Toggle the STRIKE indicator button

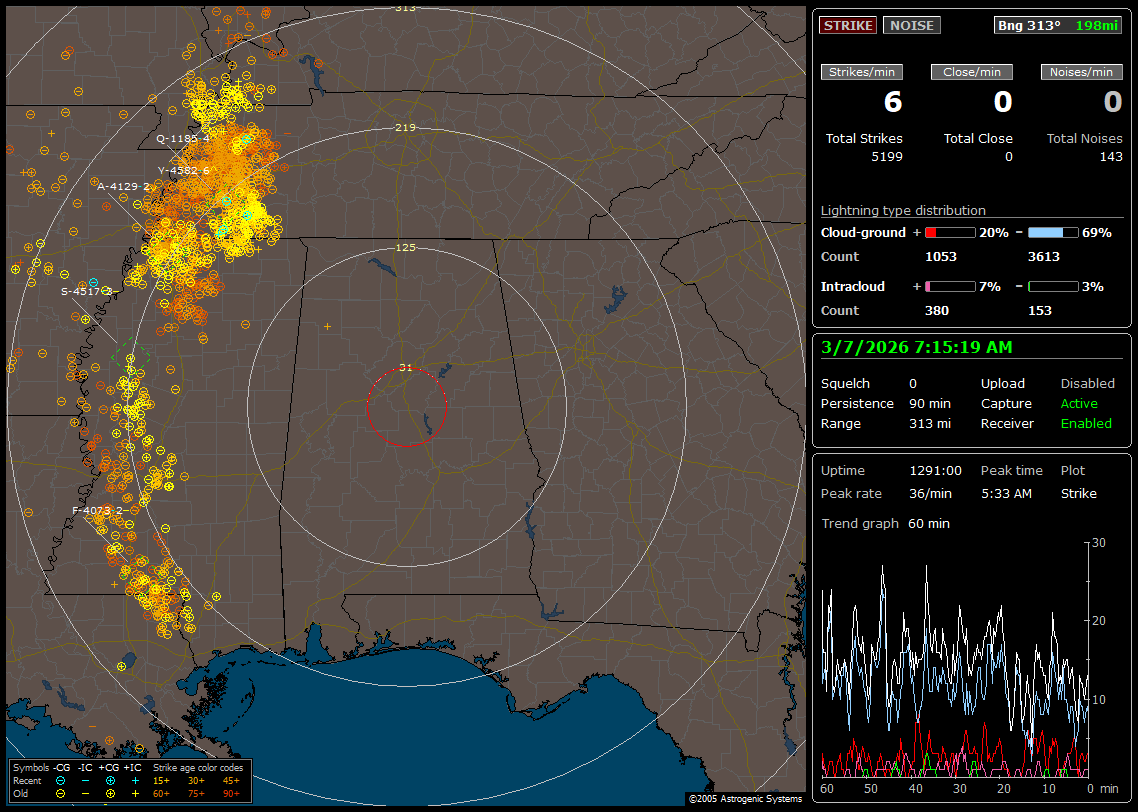pyautogui.click(x=848, y=25)
